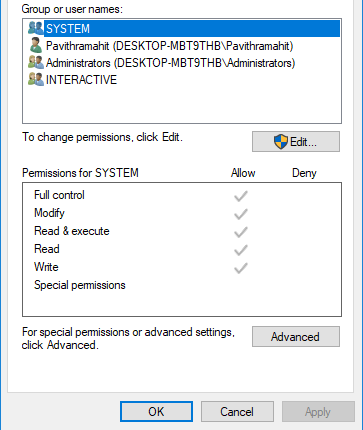Click Full control Allow checkmark

pyautogui.click(x=241, y=196)
